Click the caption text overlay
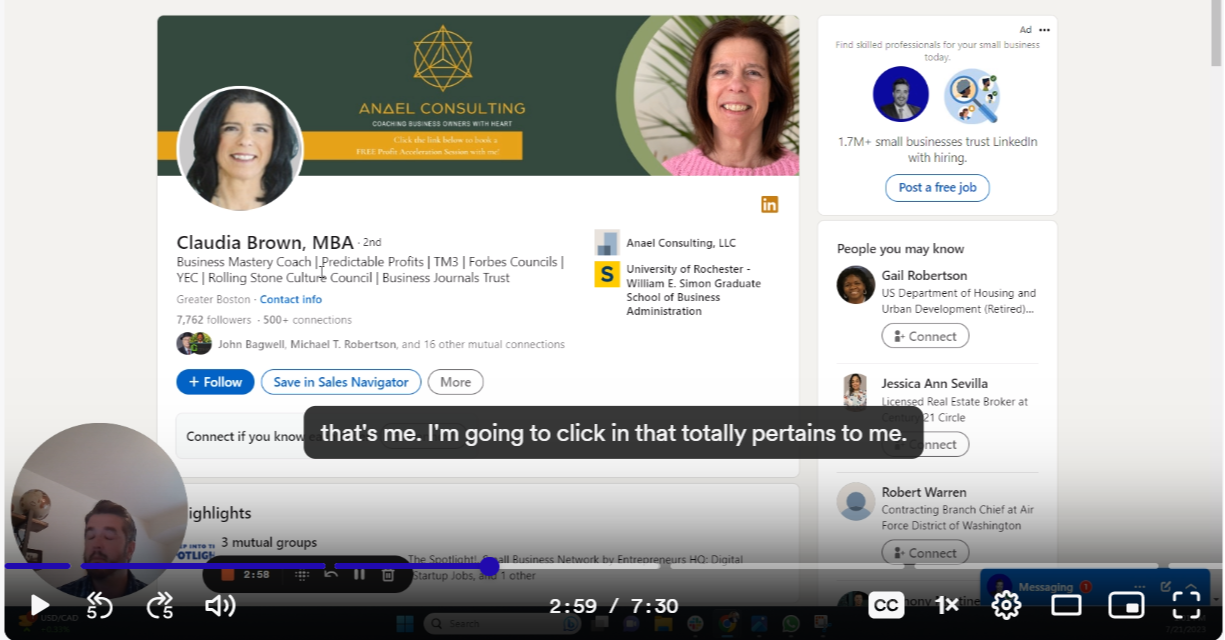 point(613,433)
